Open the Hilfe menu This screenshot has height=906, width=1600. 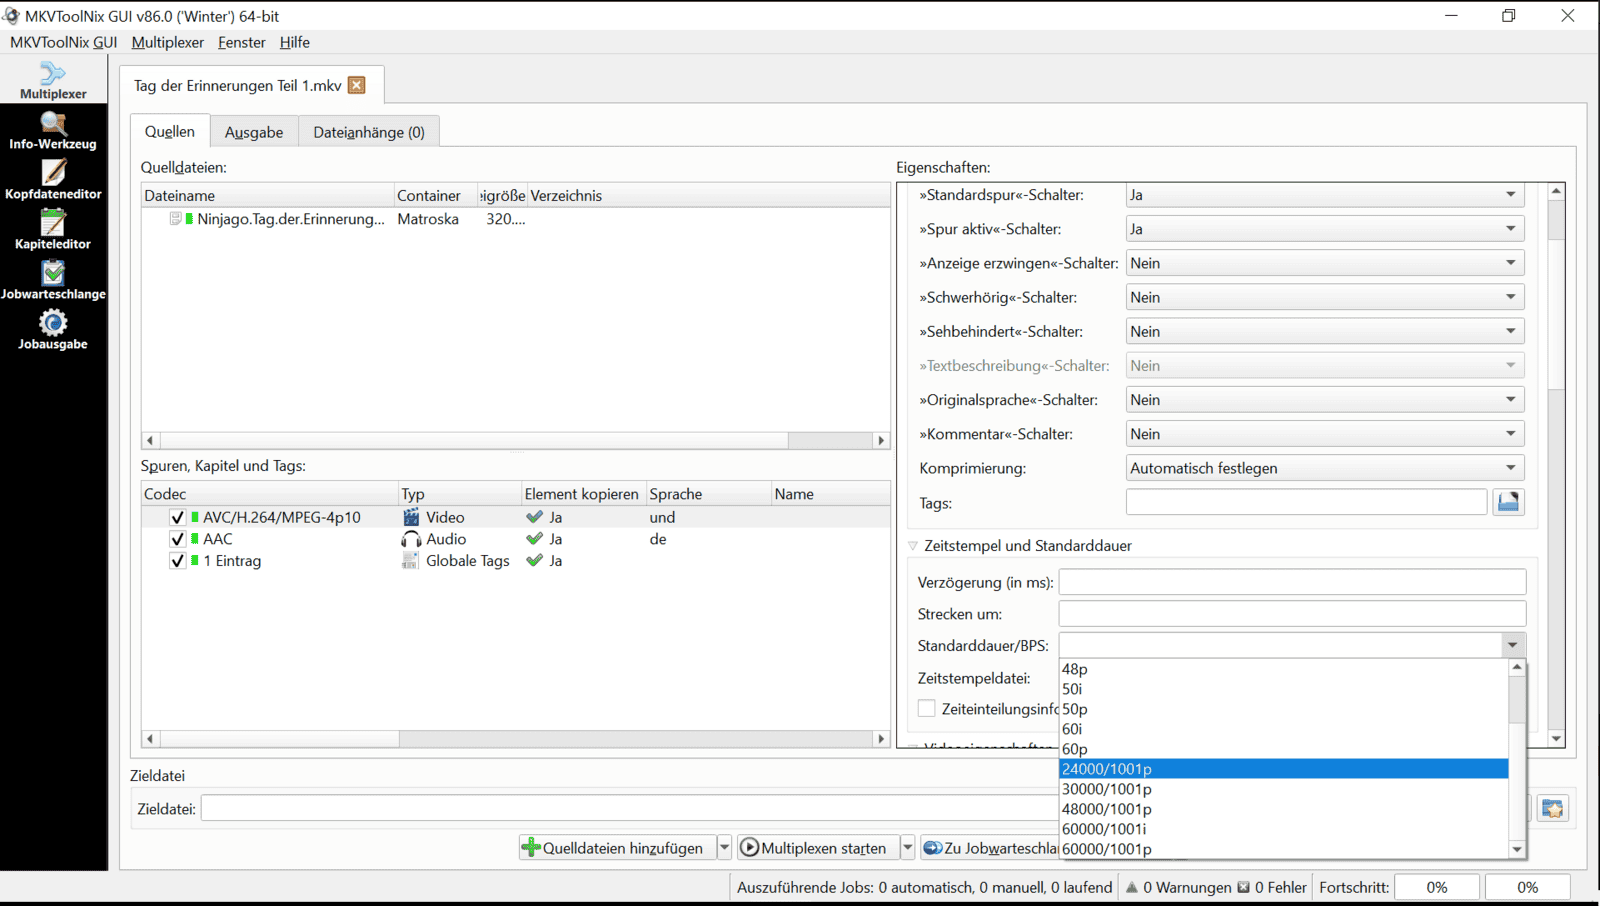pos(294,42)
